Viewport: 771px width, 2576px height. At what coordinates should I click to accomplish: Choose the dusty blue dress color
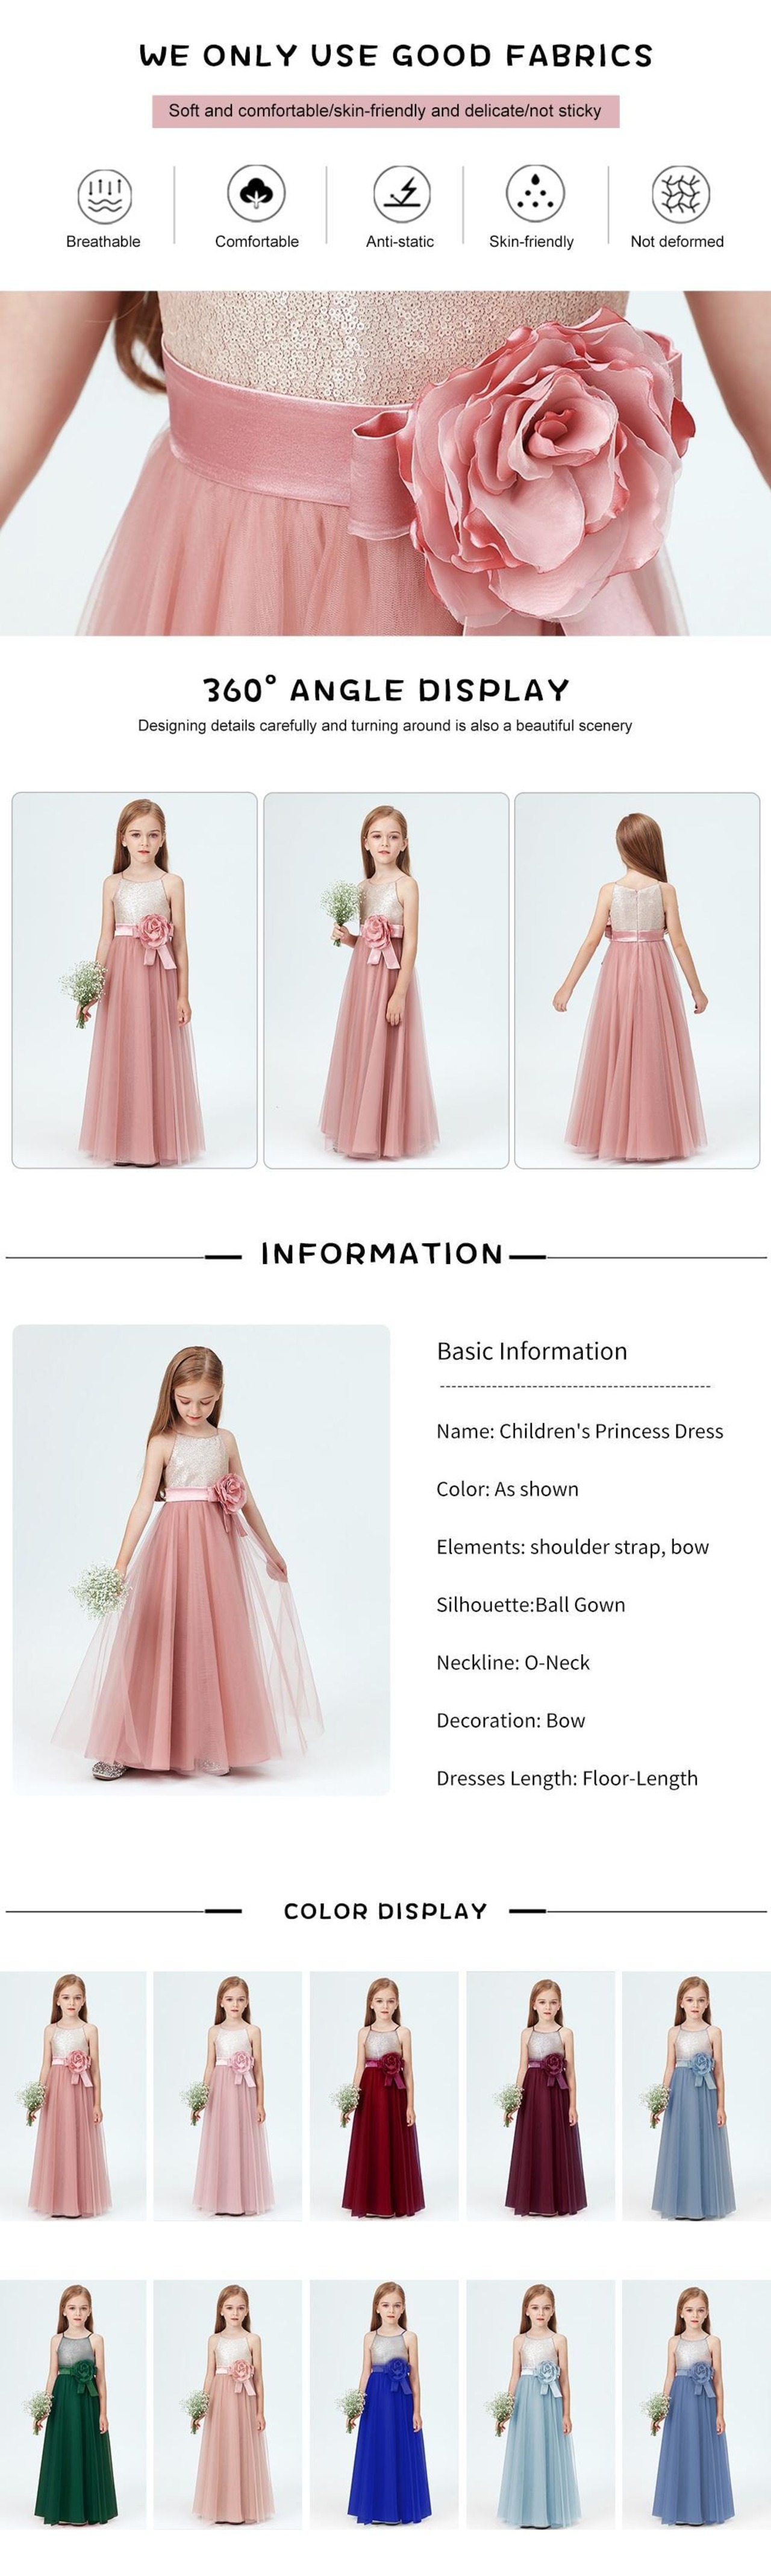(696, 2097)
